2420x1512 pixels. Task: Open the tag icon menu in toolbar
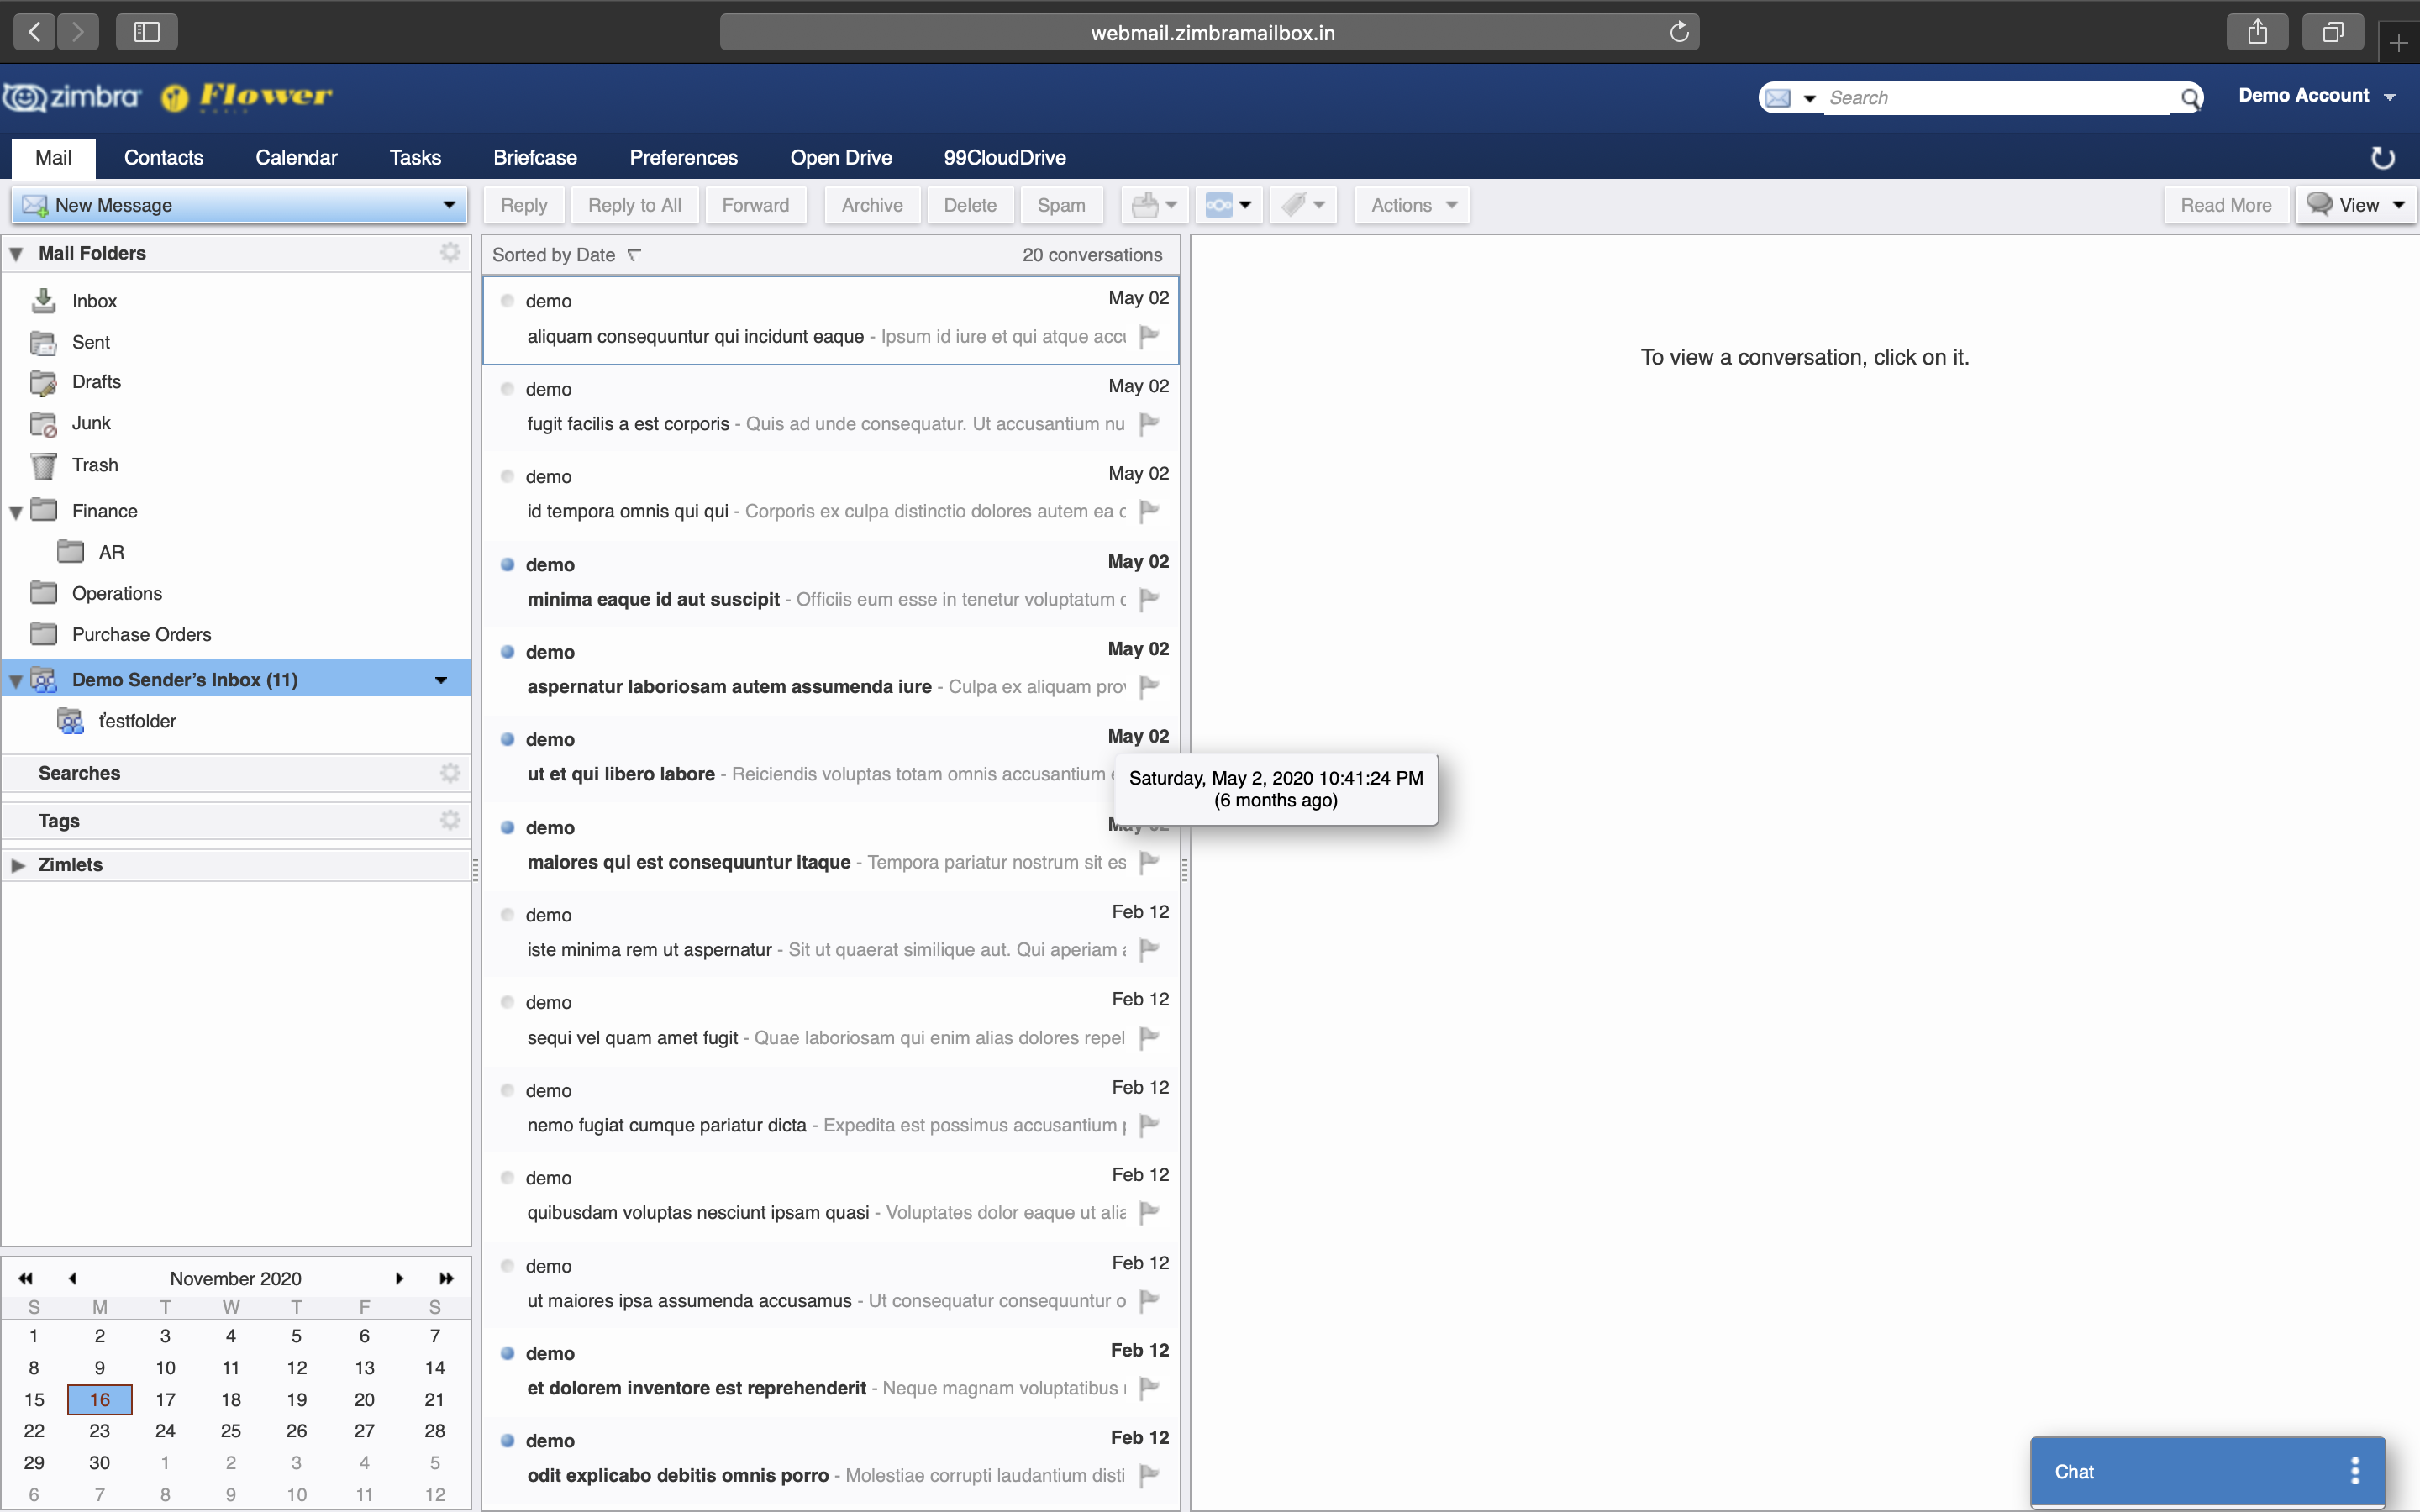[x=1303, y=205]
